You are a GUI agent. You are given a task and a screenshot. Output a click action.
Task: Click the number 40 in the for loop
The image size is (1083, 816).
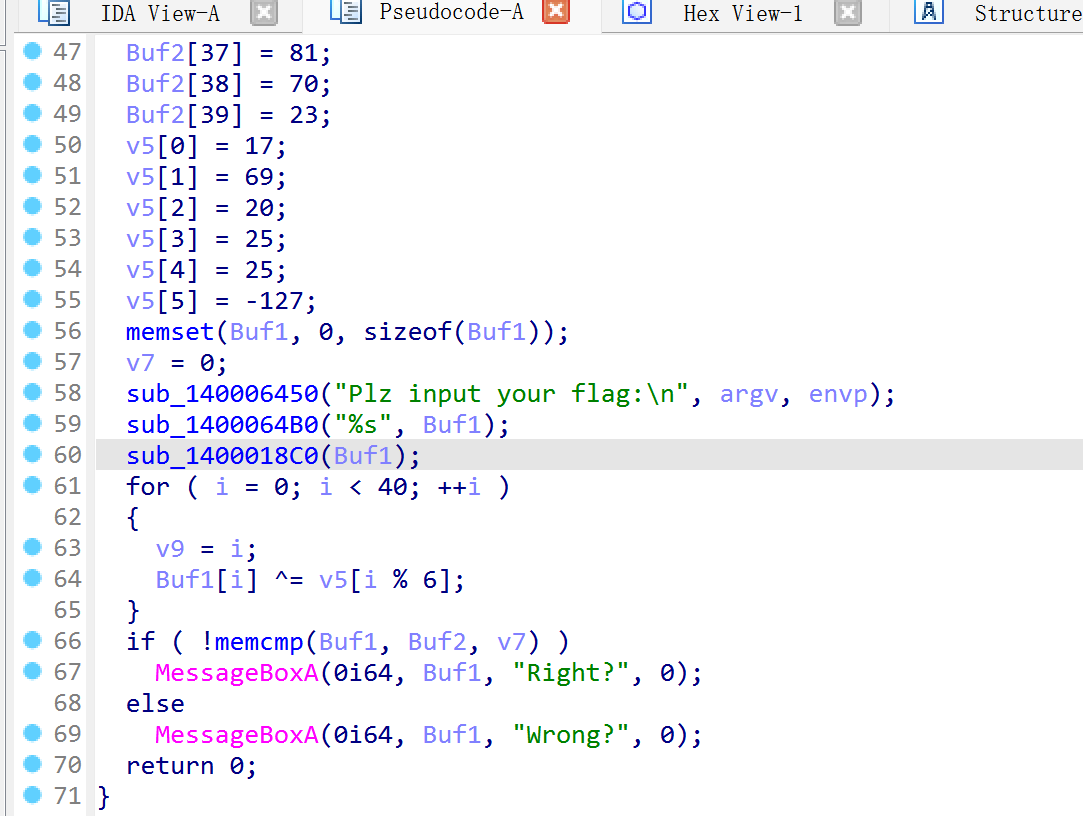click(392, 487)
